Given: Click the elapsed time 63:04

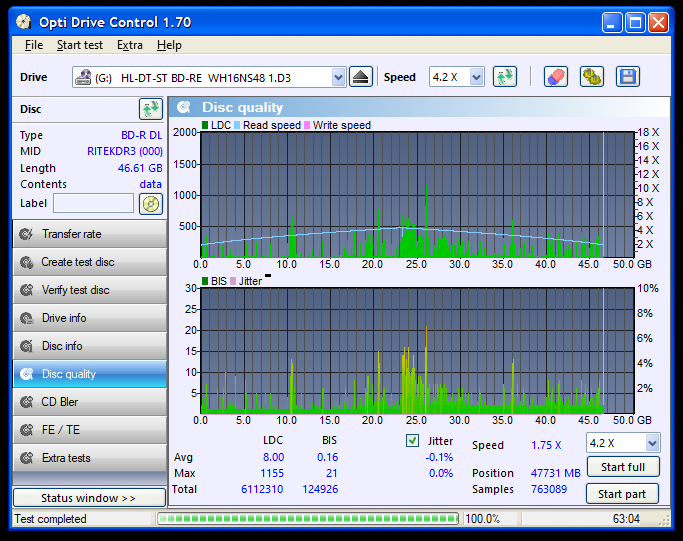Looking at the screenshot, I should click(626, 519).
